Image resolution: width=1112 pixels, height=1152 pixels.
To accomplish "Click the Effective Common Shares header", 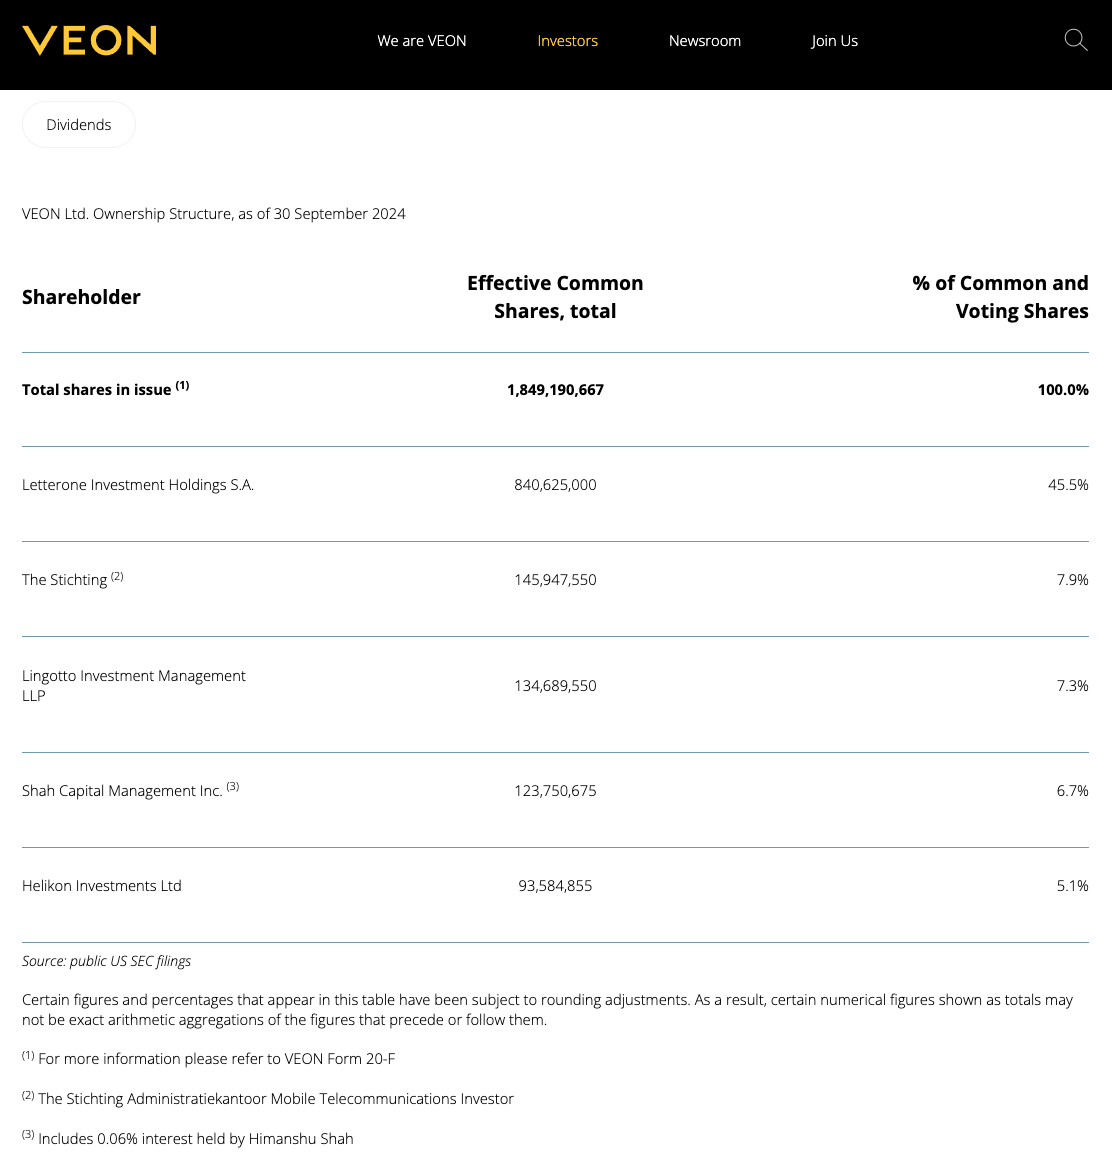I will pos(555,297).
